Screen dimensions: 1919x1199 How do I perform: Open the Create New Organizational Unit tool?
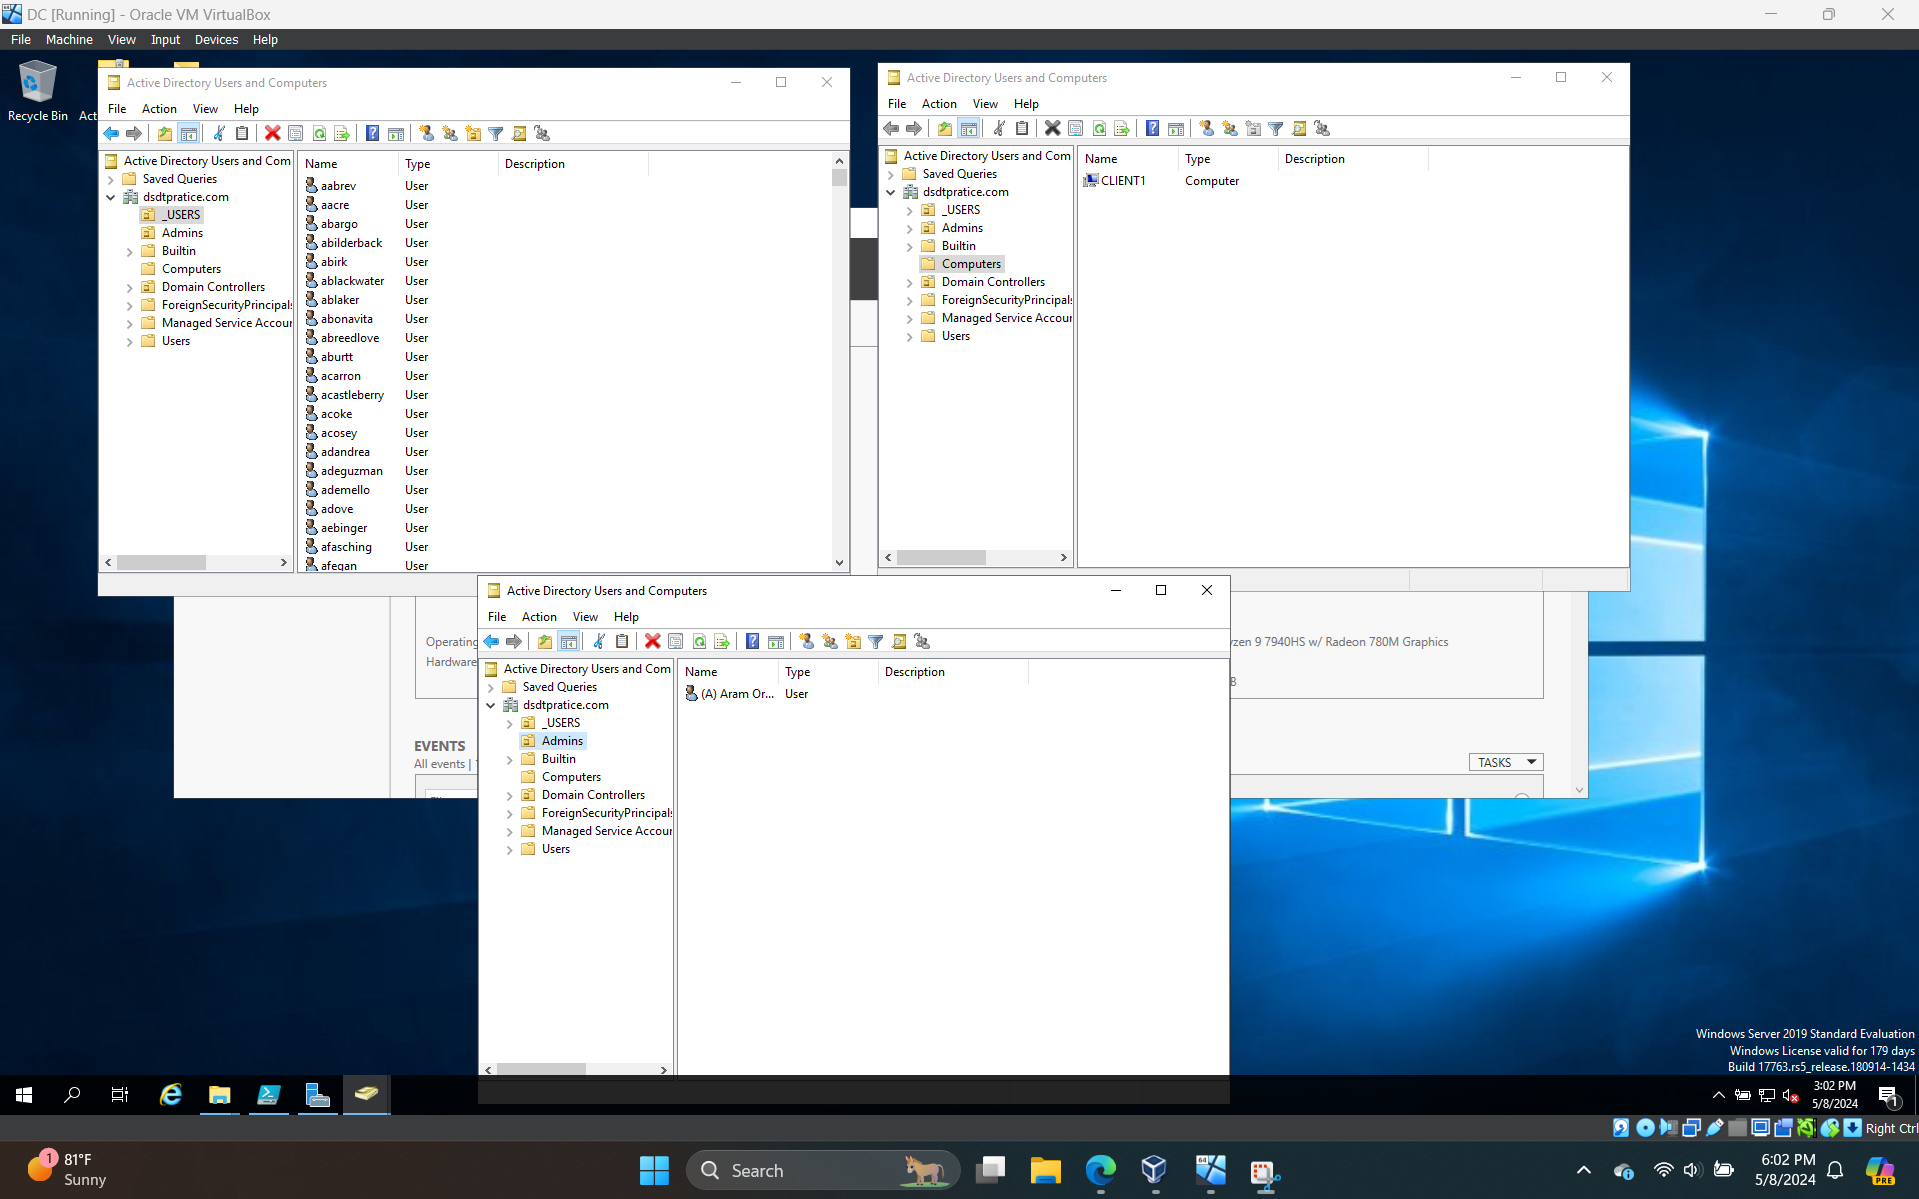474,133
